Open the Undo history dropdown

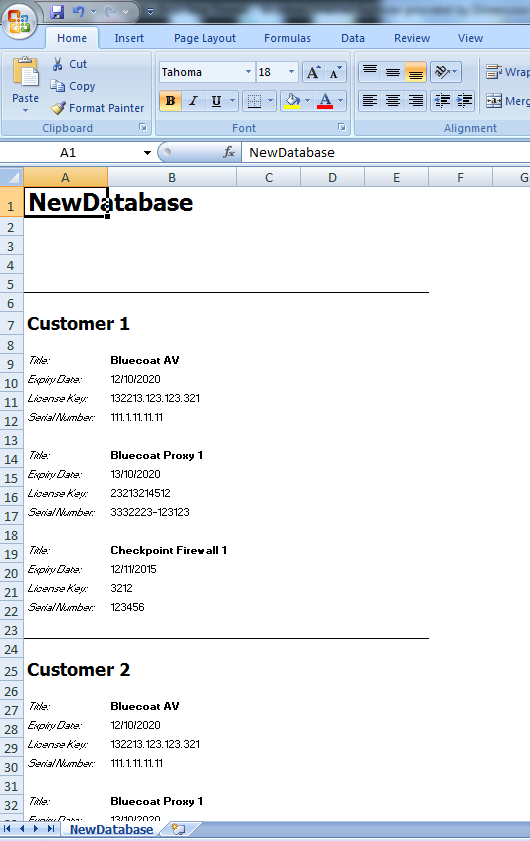point(93,11)
